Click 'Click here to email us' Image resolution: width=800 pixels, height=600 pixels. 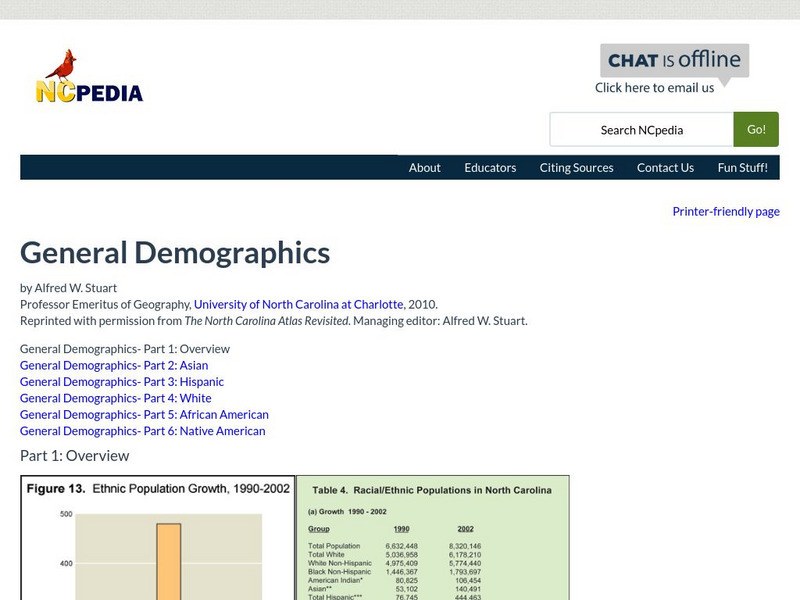pos(655,88)
